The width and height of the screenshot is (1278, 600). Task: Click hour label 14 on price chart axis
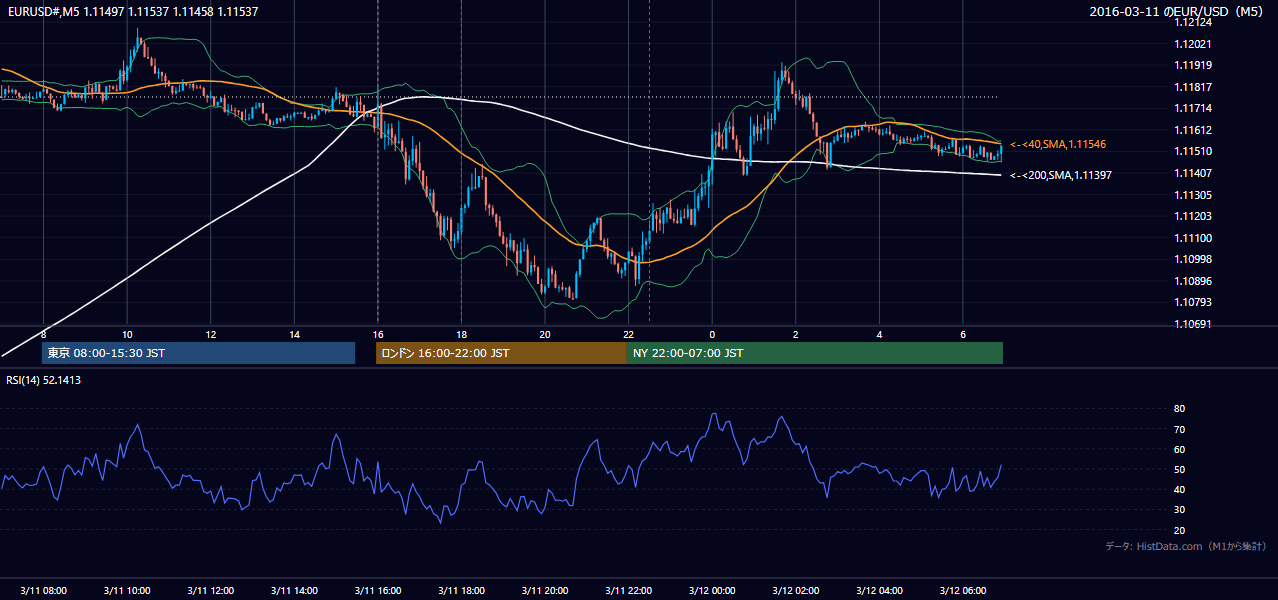click(294, 334)
